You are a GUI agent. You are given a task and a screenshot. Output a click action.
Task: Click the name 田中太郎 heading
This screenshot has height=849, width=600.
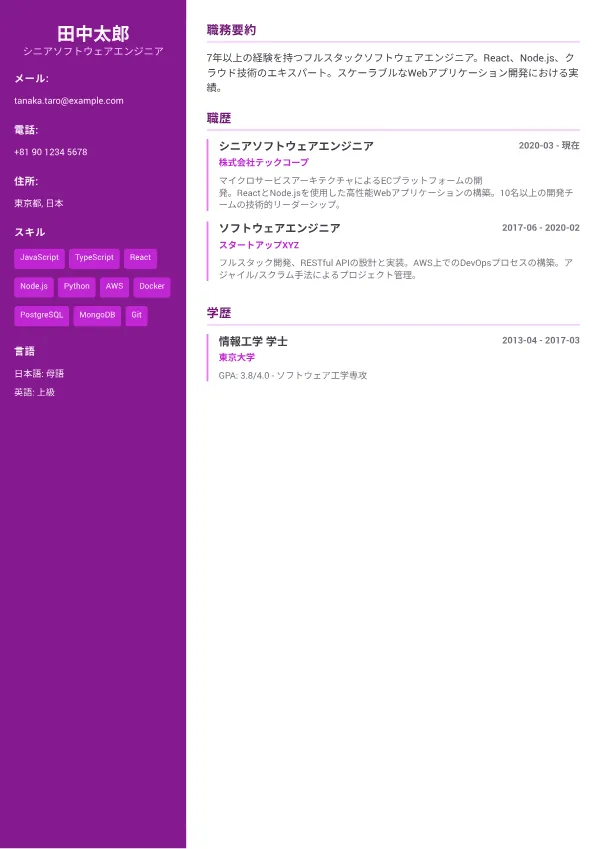[x=93, y=34]
